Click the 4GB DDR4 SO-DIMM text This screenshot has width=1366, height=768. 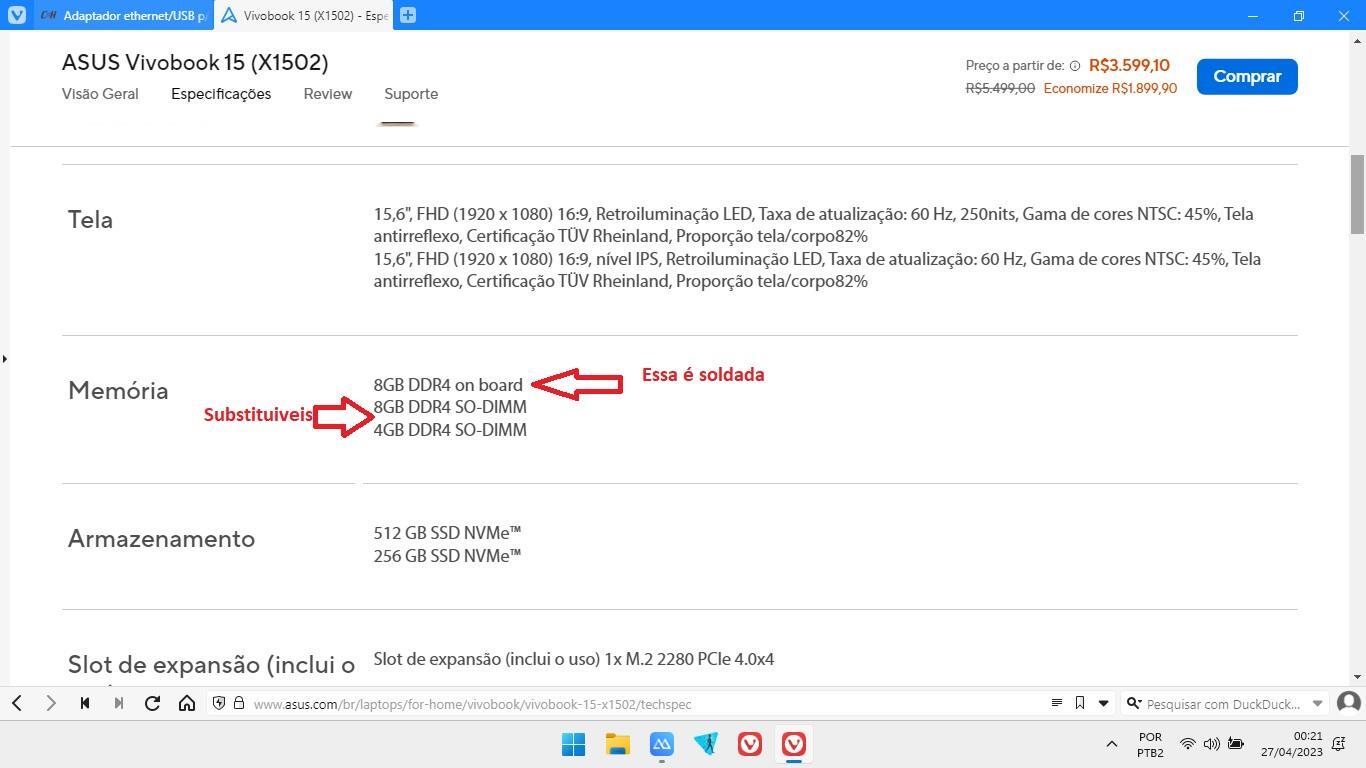coord(450,430)
